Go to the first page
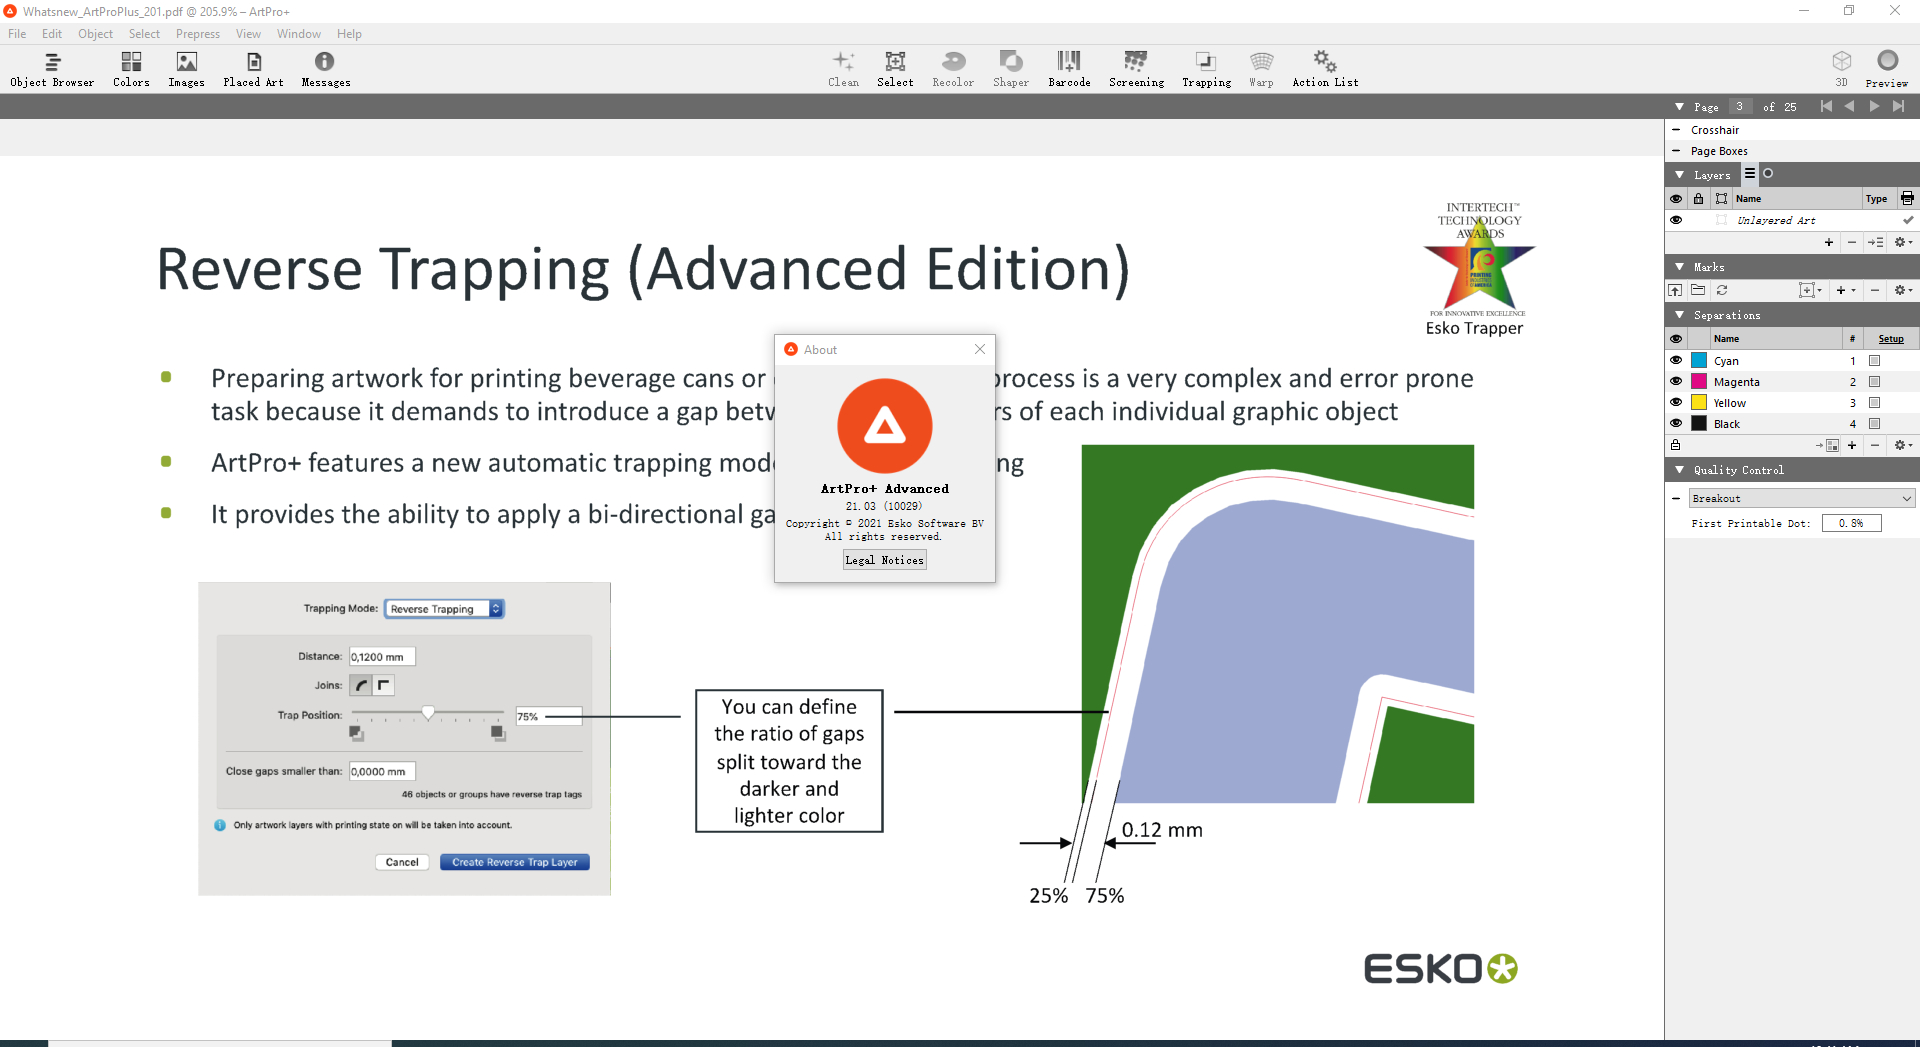Image resolution: width=1920 pixels, height=1047 pixels. 1826,106
